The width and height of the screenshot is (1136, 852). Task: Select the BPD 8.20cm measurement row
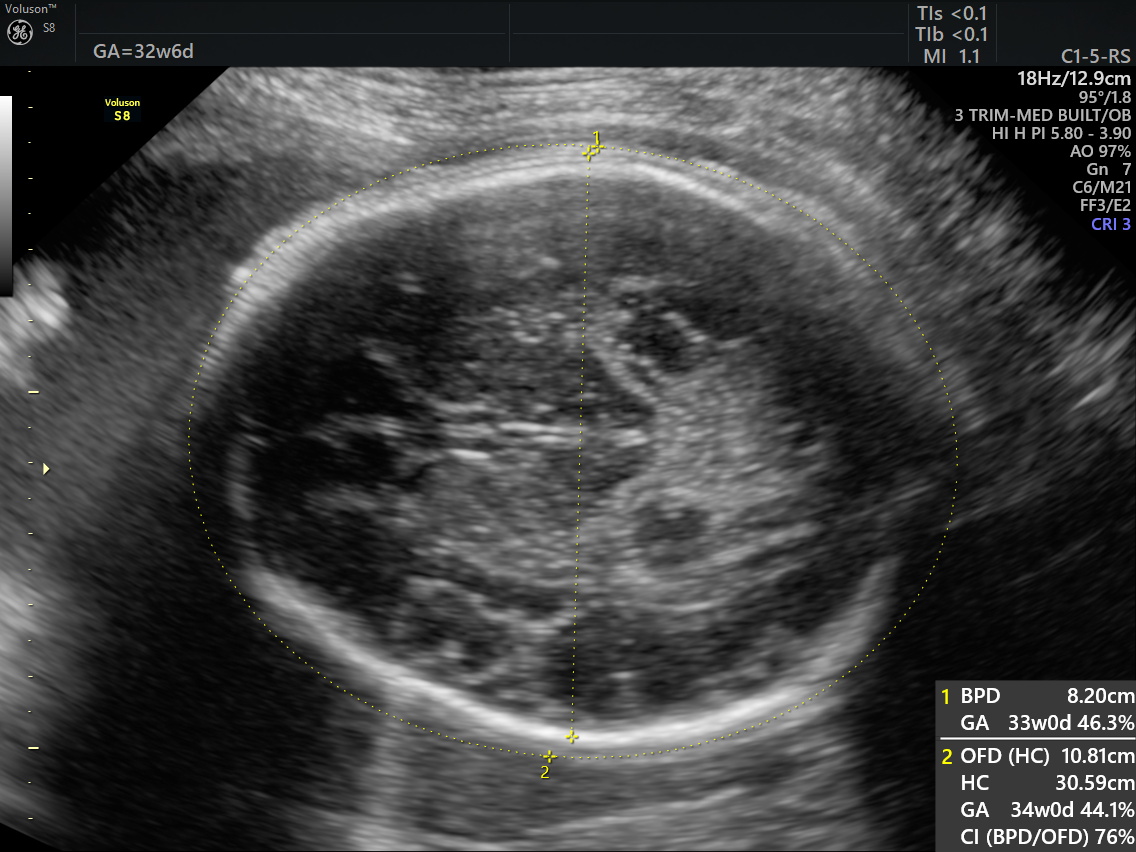1037,696
